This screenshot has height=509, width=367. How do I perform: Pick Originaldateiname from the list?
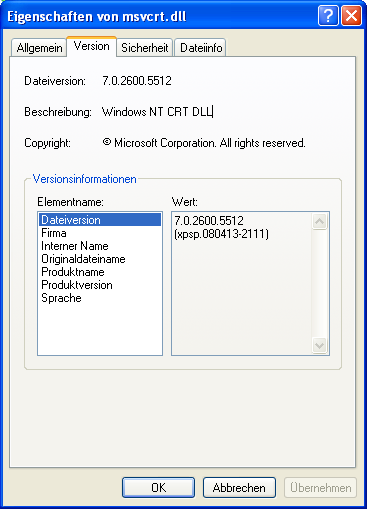100,259
